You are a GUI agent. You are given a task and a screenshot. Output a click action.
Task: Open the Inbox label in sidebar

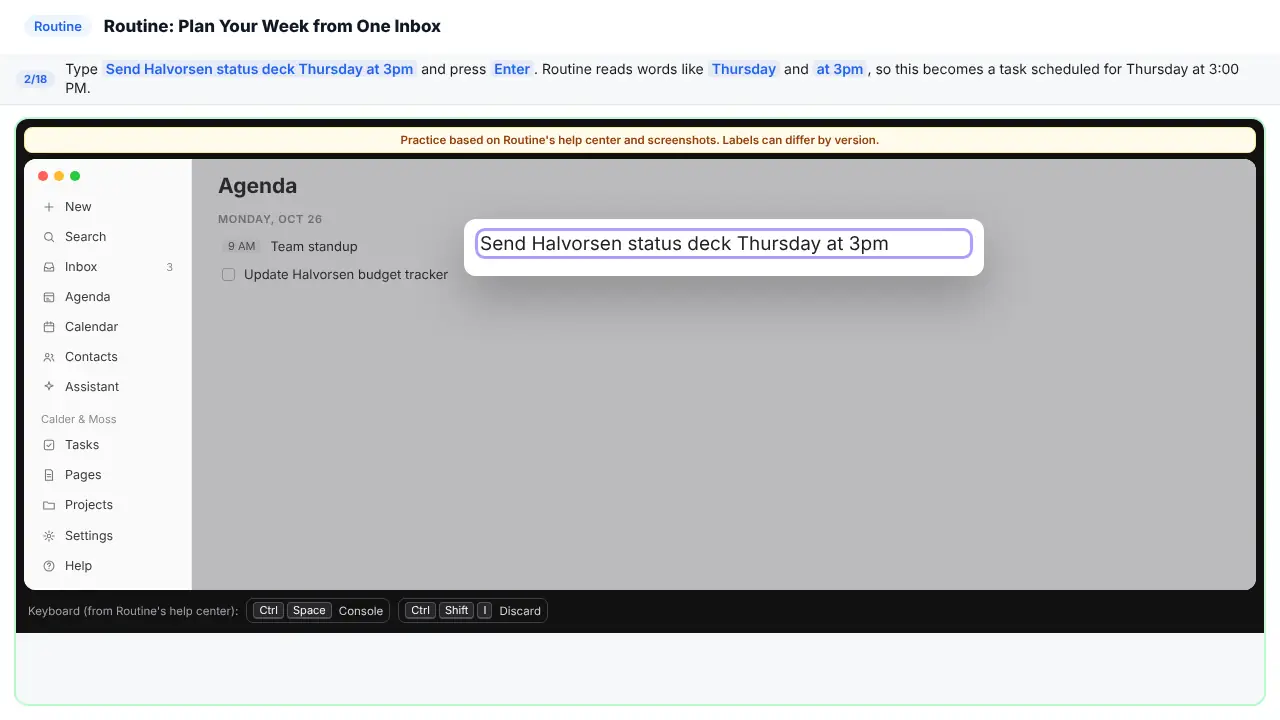pyautogui.click(x=81, y=267)
